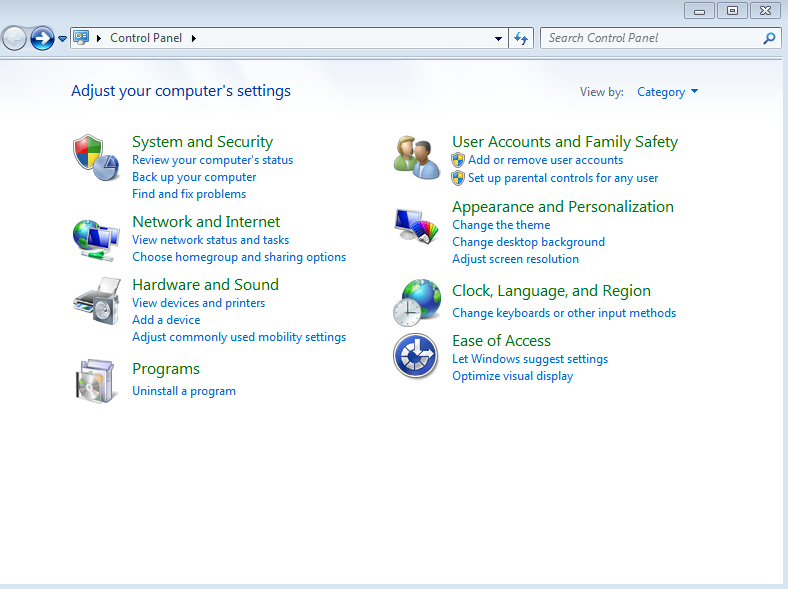The width and height of the screenshot is (788, 589).
Task: Open Adjust commonly used mobility settings
Action: [239, 337]
